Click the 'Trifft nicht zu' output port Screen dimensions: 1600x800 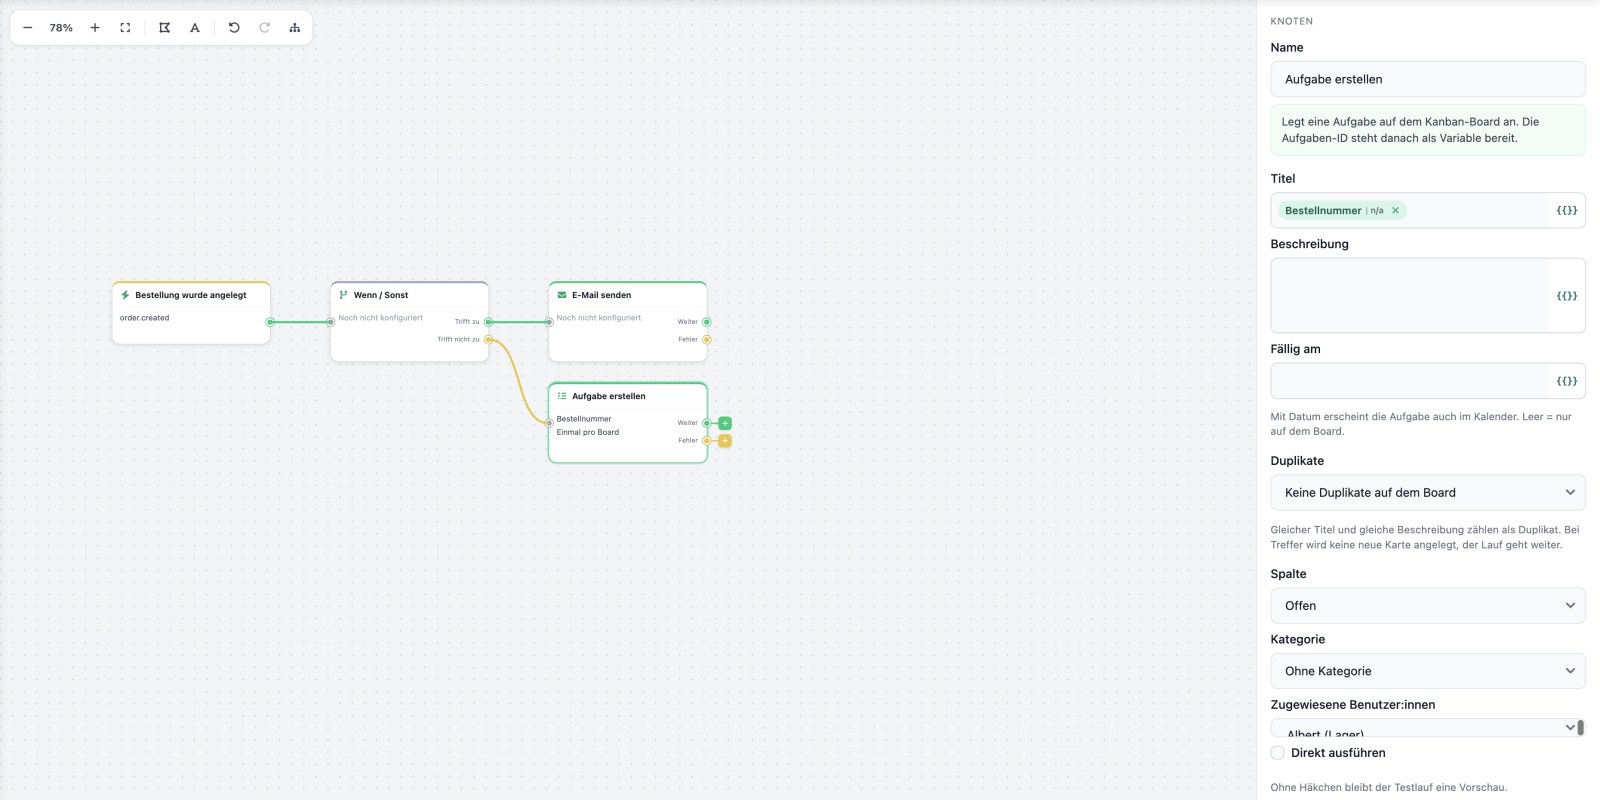pyautogui.click(x=488, y=340)
